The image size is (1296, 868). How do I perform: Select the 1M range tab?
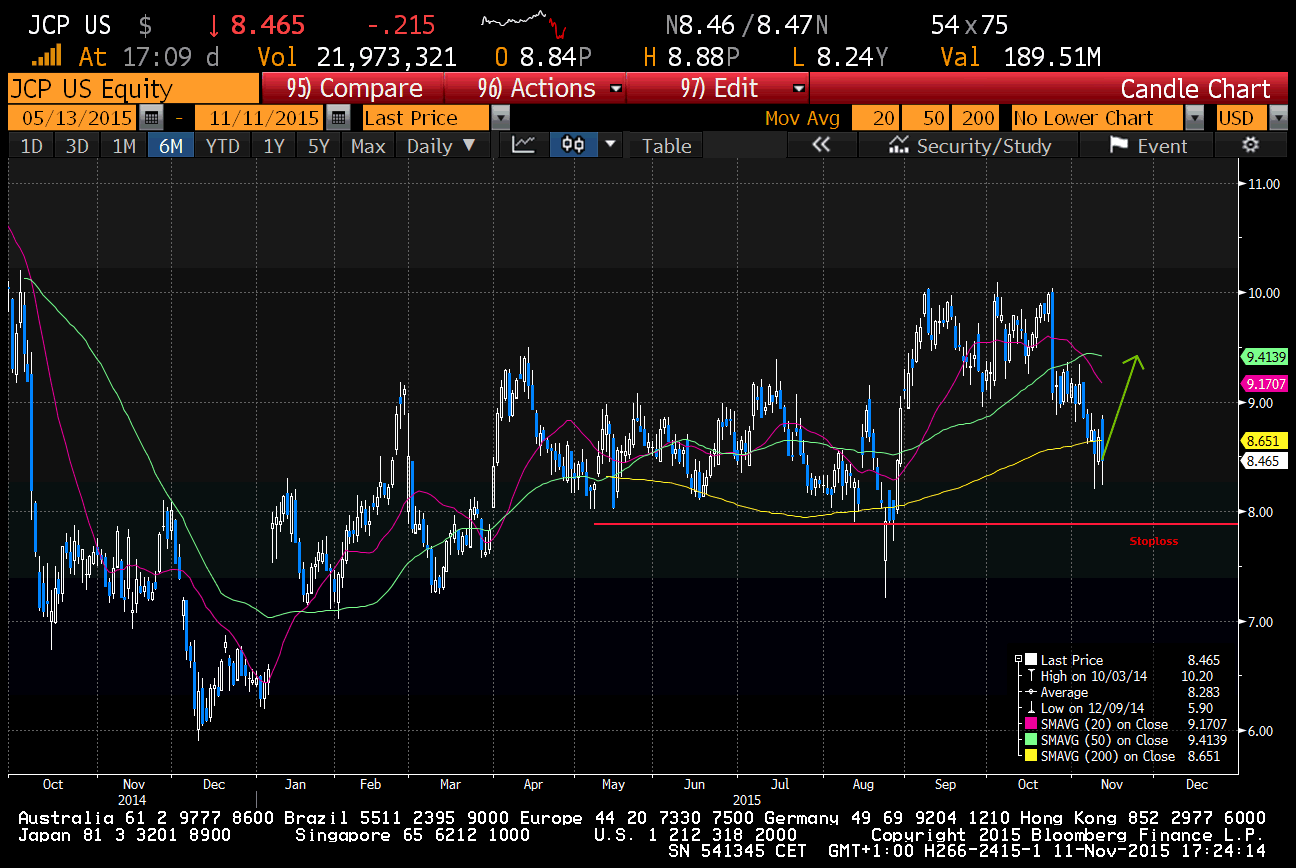coord(124,146)
